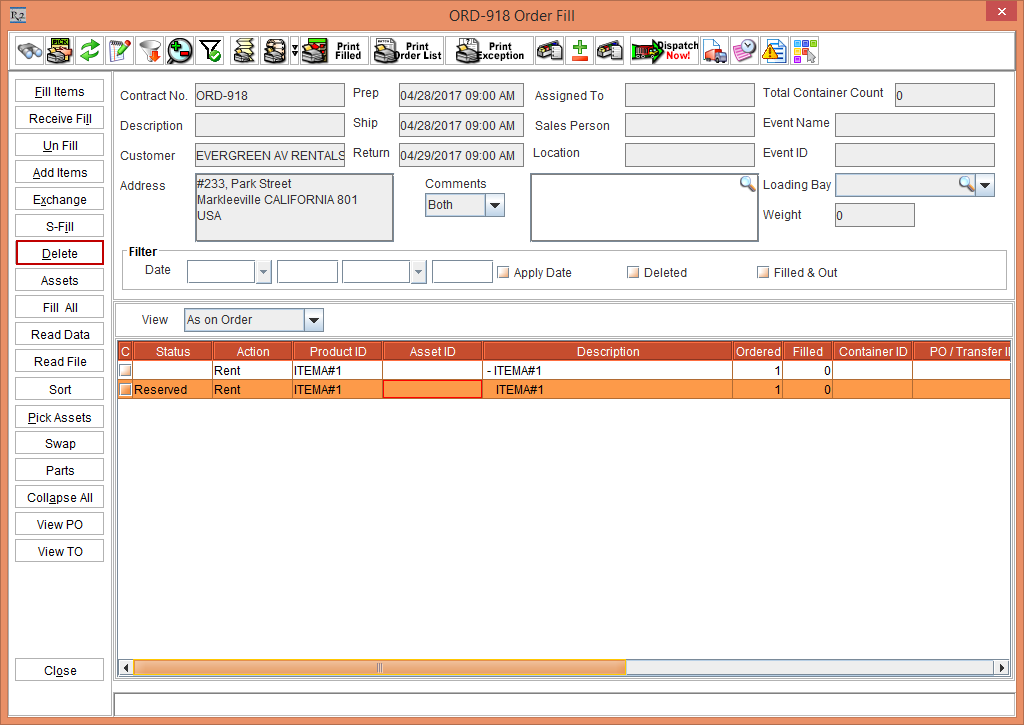Click the Fill Items button

(60, 92)
